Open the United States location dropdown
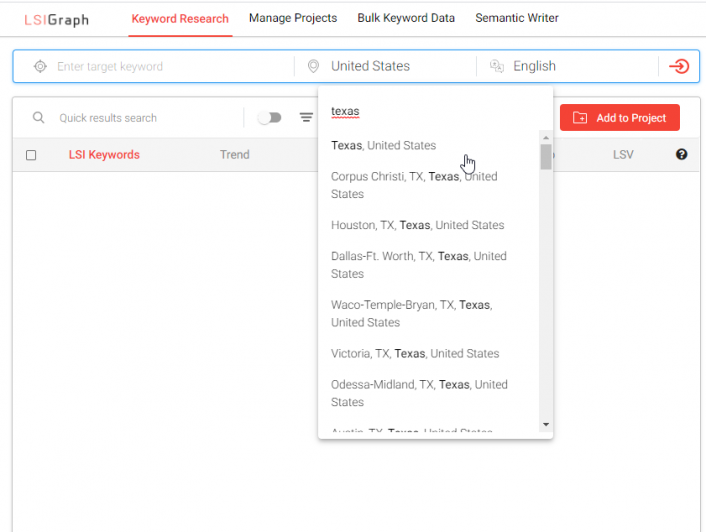The image size is (706, 532). click(x=385, y=66)
